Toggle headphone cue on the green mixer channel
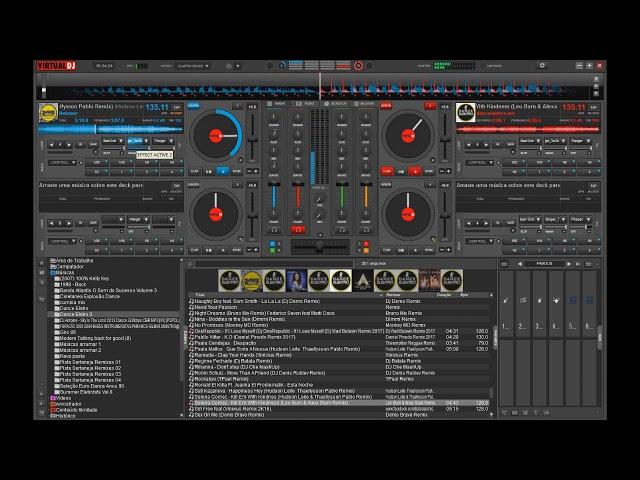 342,230
